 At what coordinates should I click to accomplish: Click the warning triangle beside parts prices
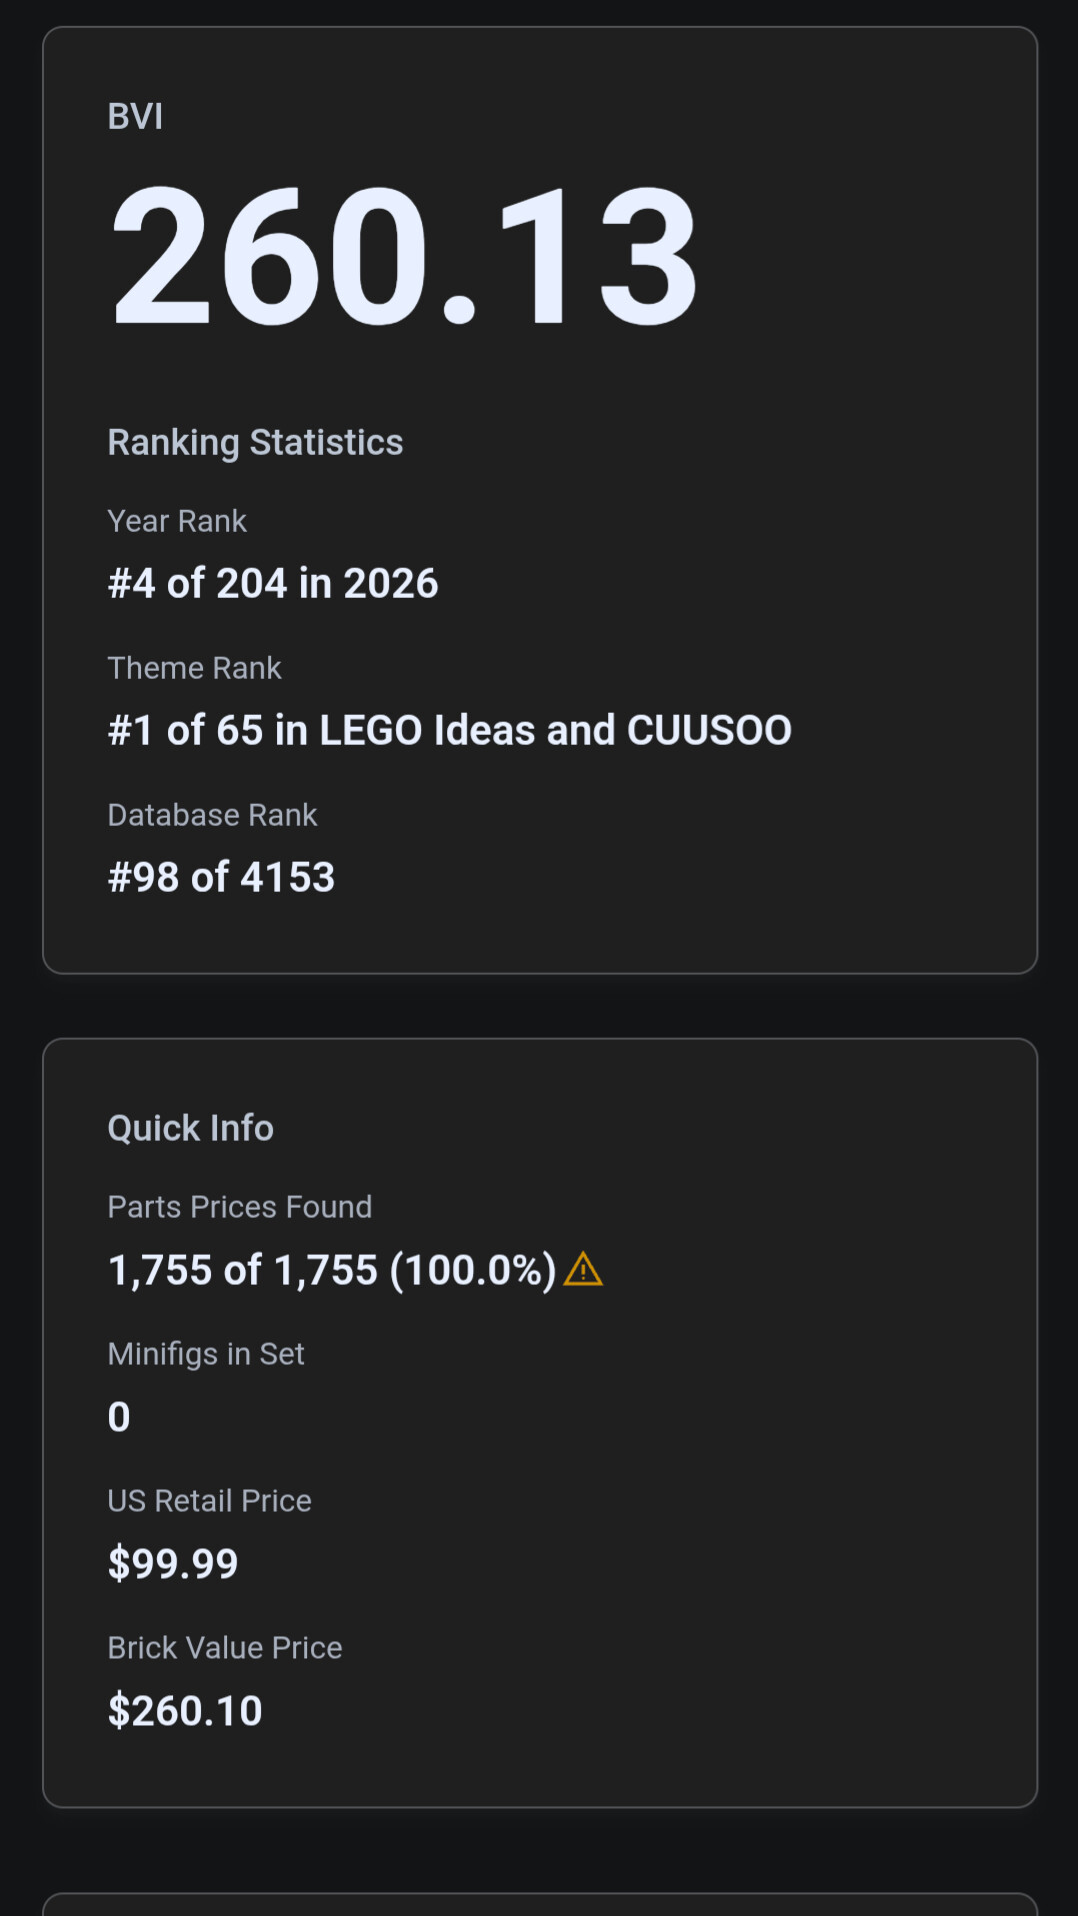583,1270
